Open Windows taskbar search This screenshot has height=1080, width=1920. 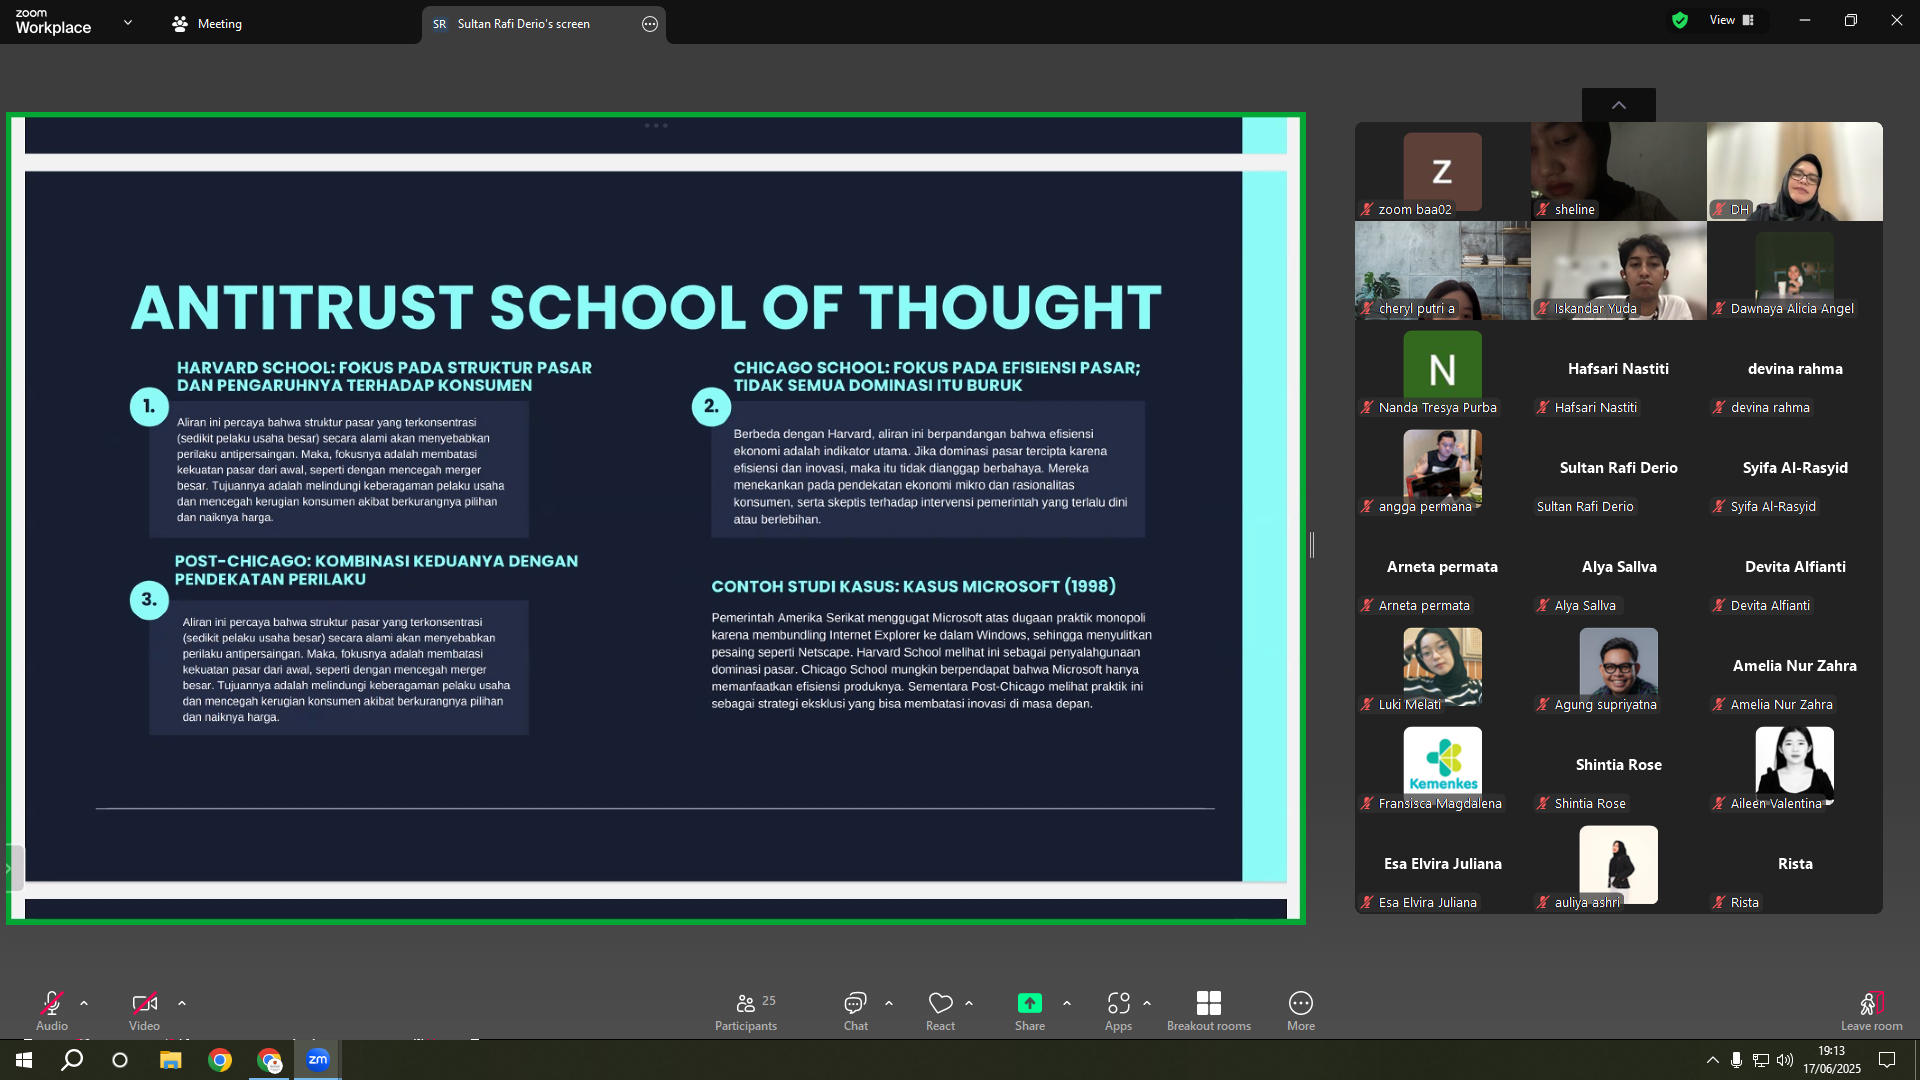(x=72, y=1060)
